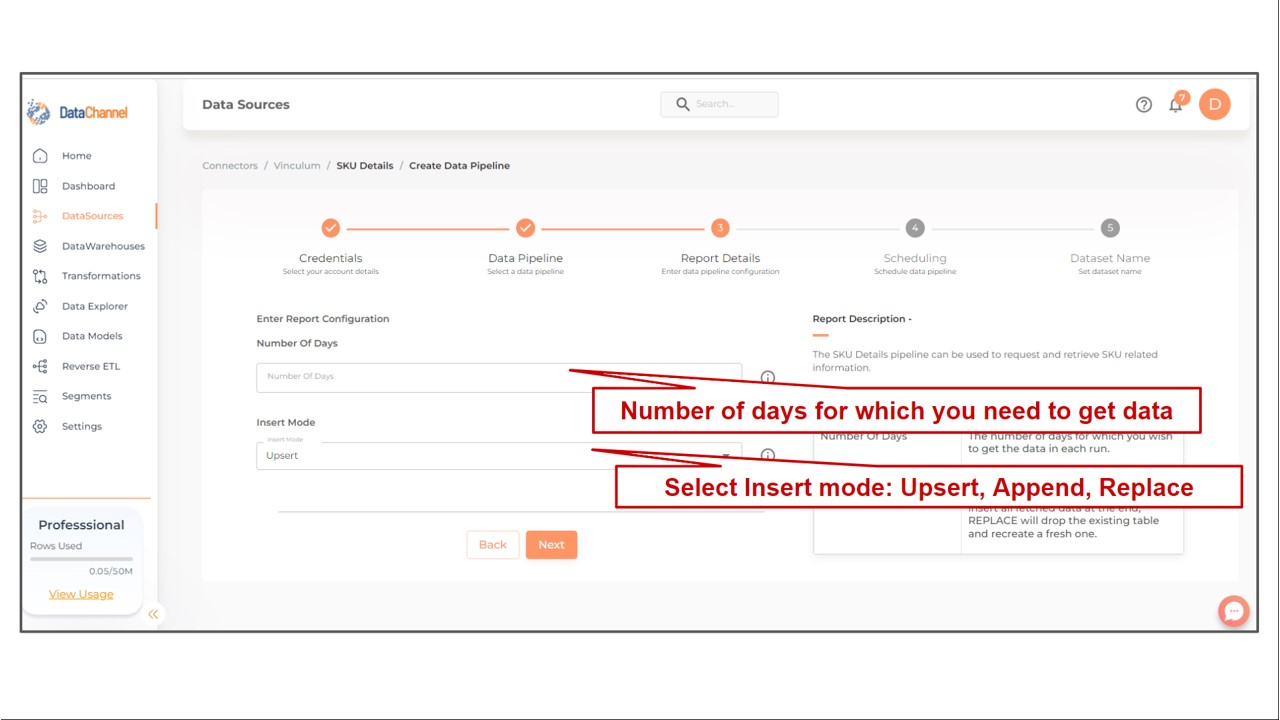Click the Rows Used progress bar
Screen dimensions: 1280x720
(x=81, y=559)
